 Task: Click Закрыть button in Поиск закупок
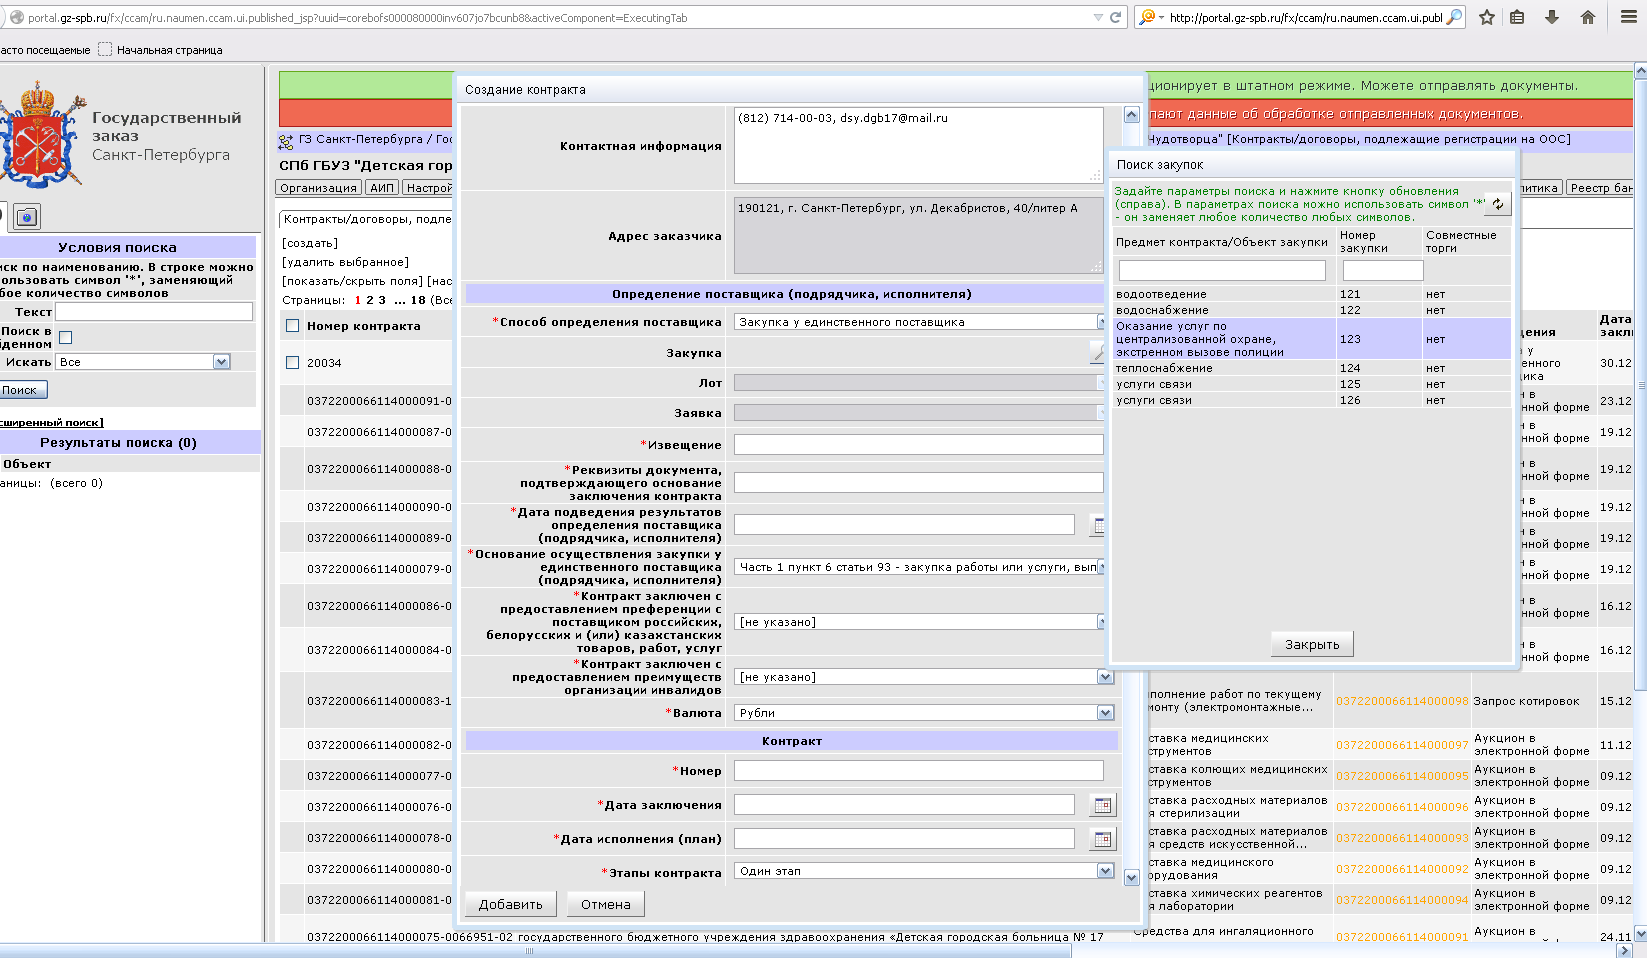1312,644
